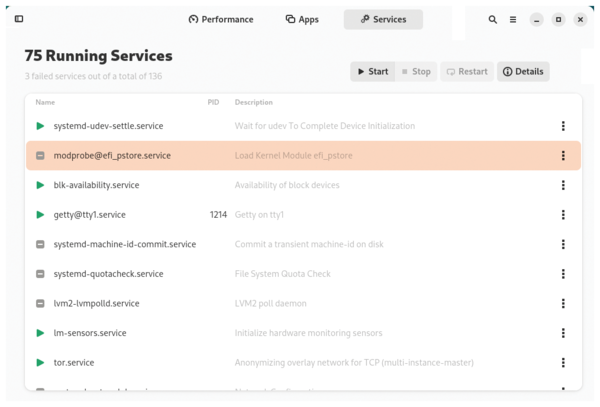Screen dimensions: 600x407
Task: Click the play icon beside lm-sensors.service
Action: click(40, 333)
